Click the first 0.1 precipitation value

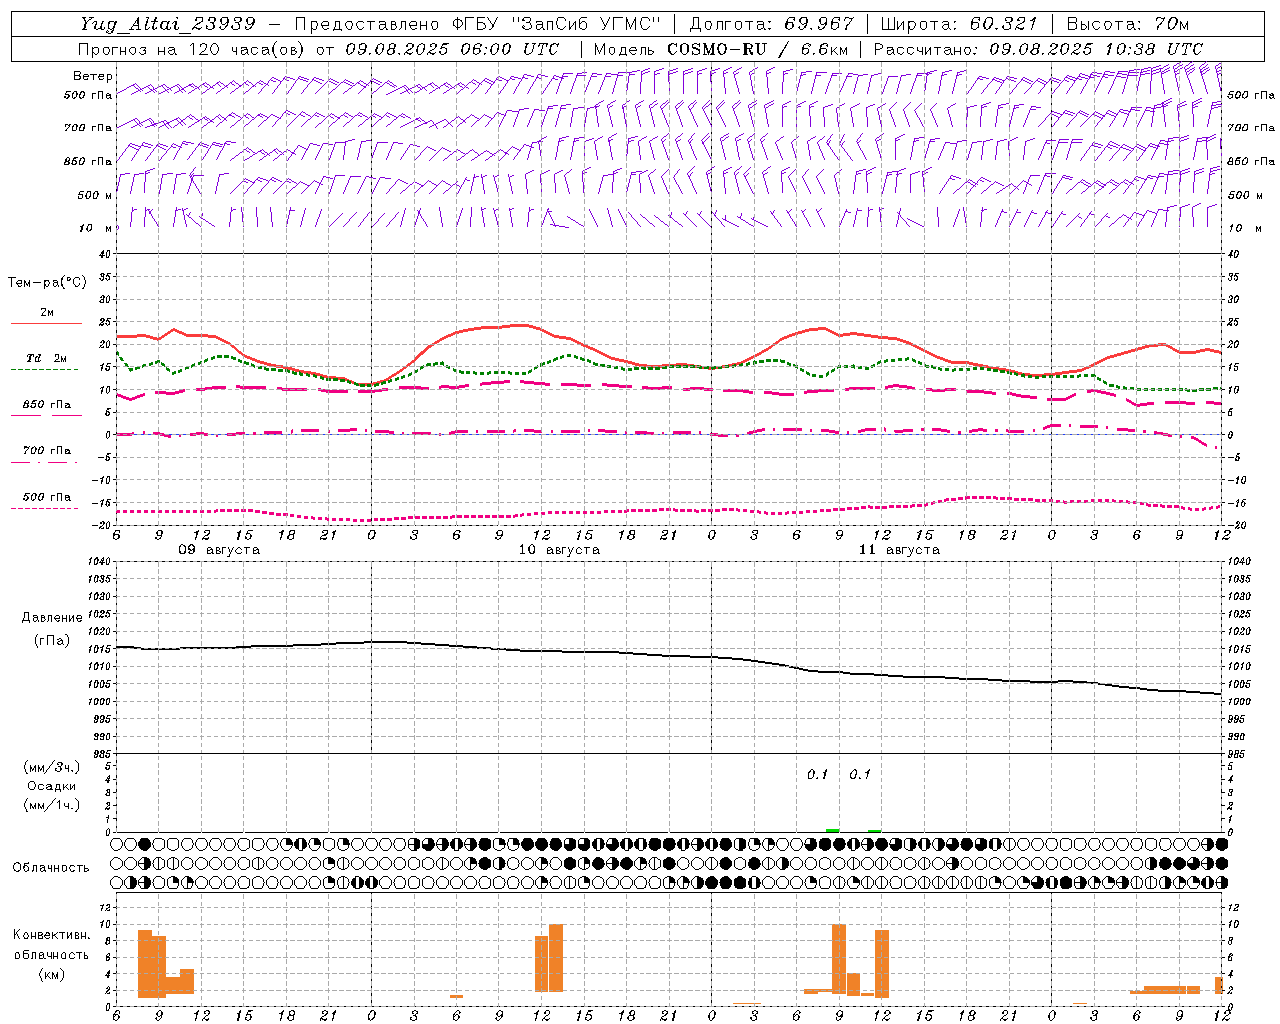[817, 774]
